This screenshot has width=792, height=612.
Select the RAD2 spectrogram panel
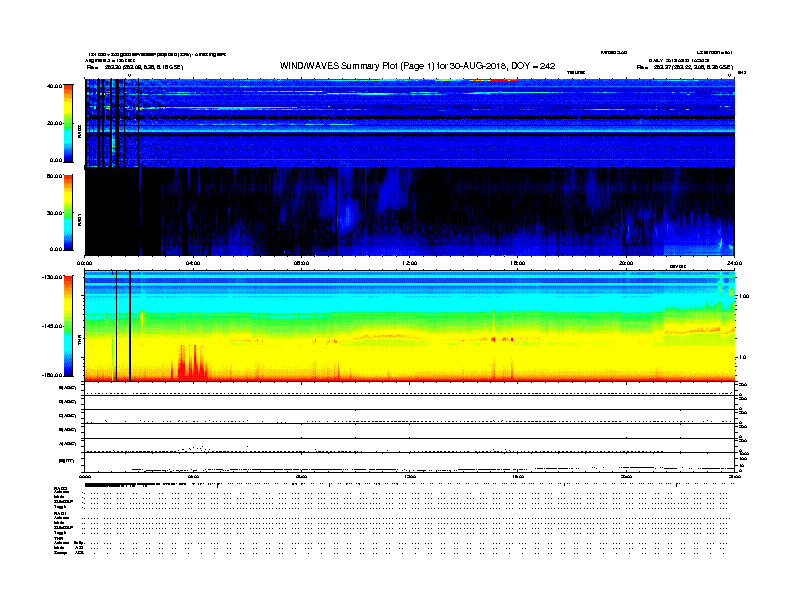[409, 123]
